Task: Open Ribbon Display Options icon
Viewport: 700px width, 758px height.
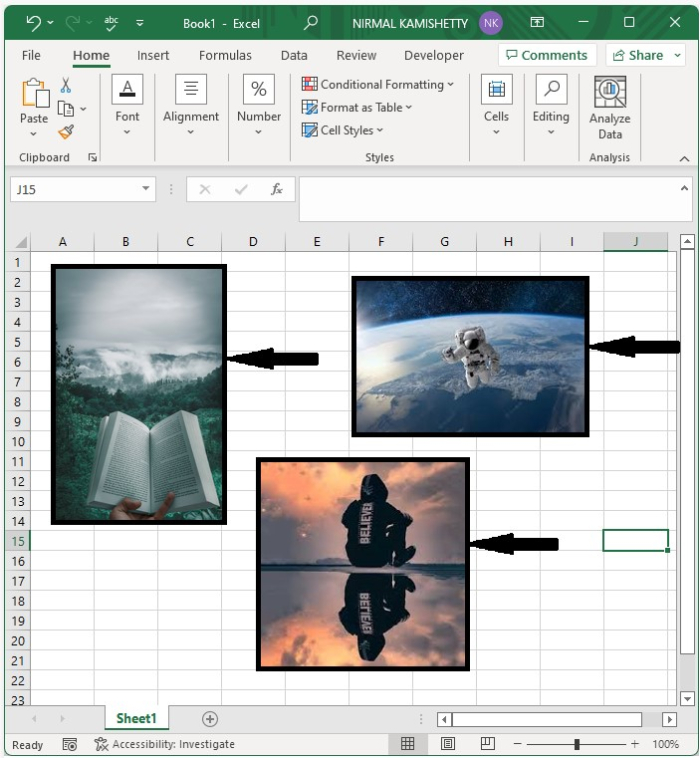Action: pos(537,22)
